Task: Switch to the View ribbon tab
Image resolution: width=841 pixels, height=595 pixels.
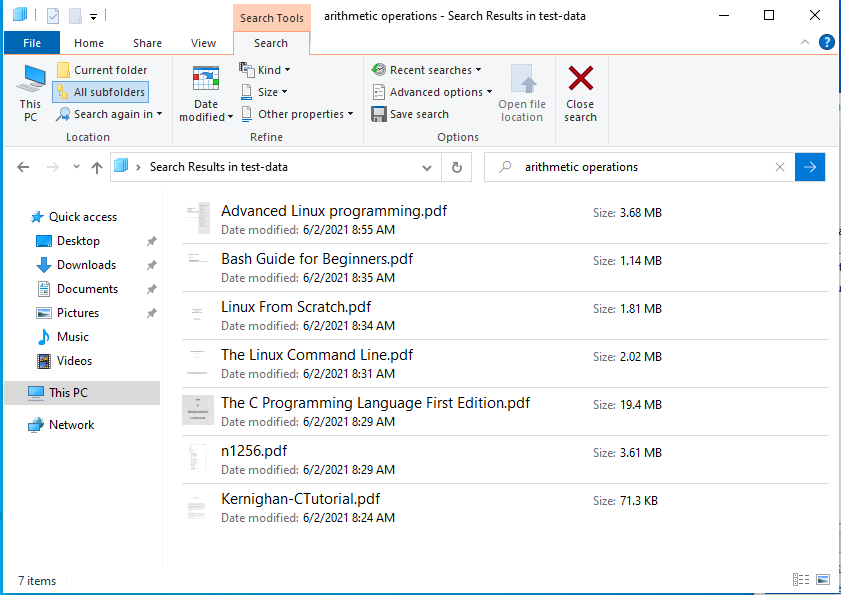Action: [x=203, y=43]
